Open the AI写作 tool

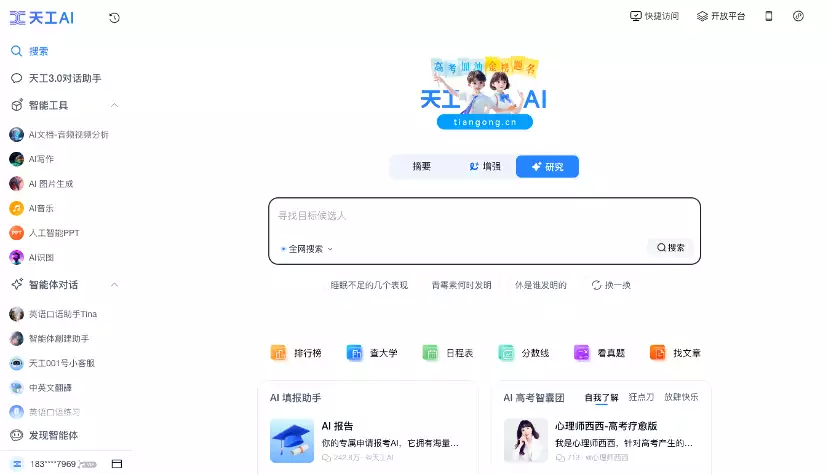click(32, 159)
